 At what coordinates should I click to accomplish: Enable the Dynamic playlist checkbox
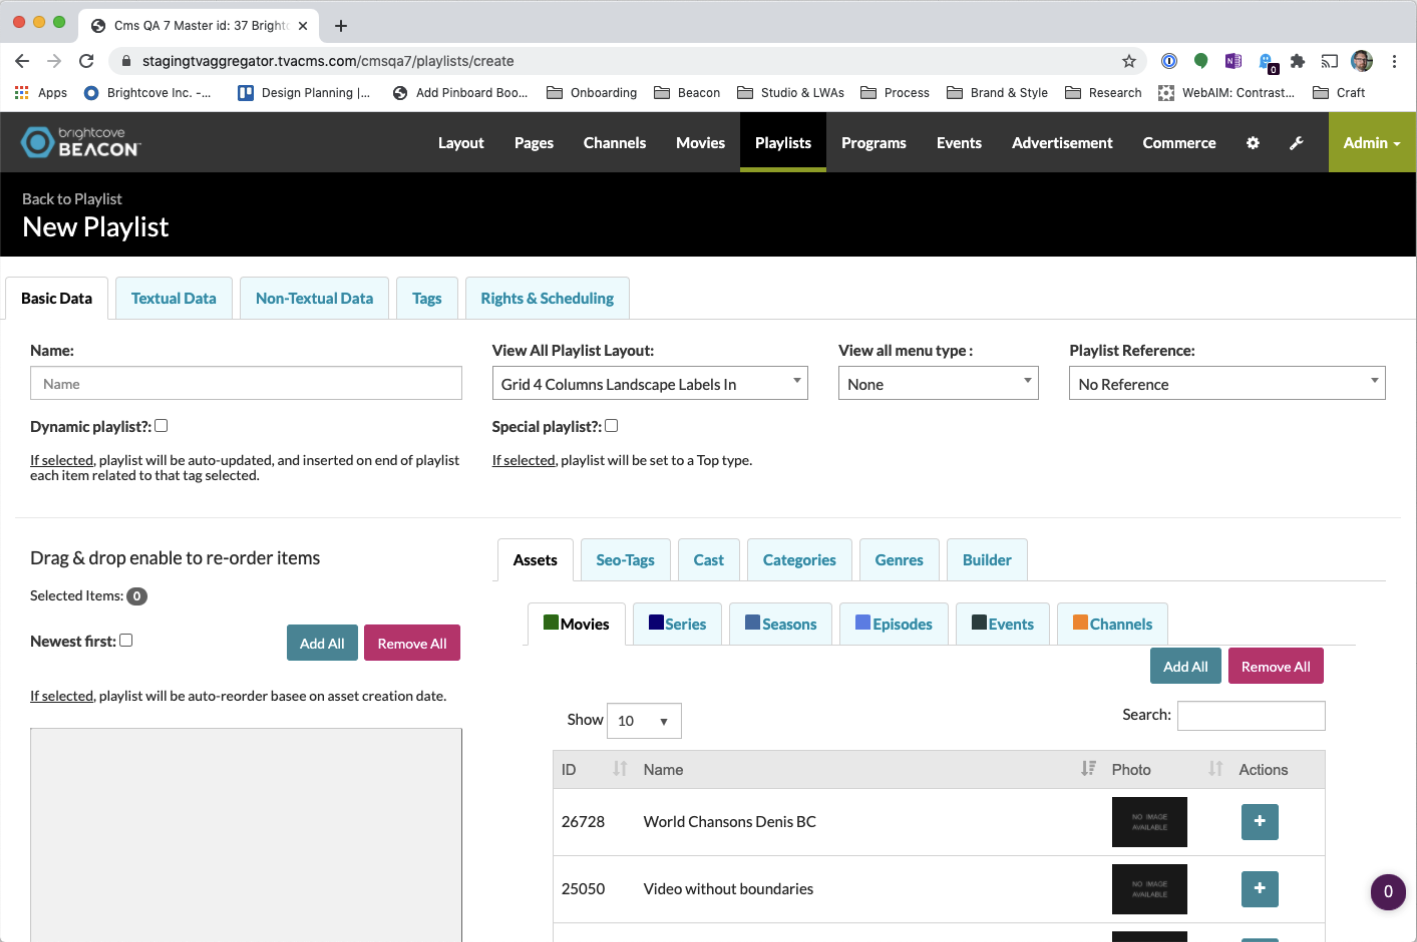161,426
